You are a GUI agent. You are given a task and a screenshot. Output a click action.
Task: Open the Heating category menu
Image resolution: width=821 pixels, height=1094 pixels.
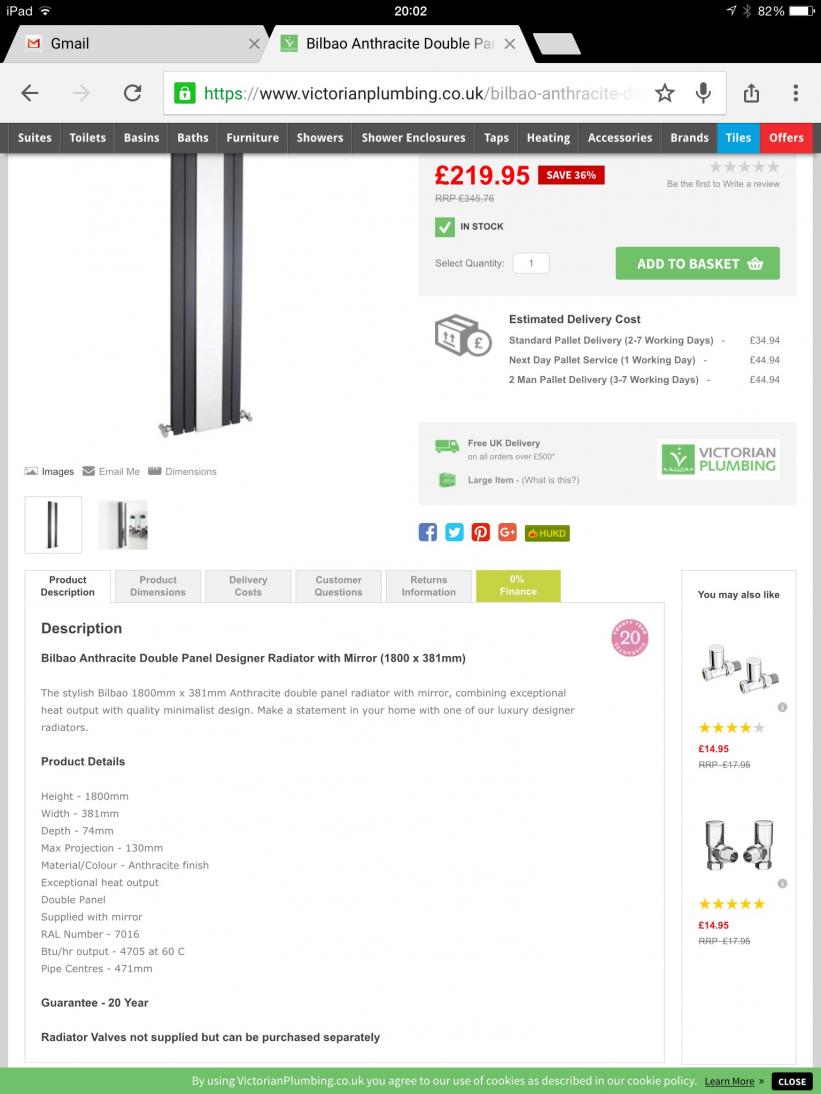click(x=548, y=137)
